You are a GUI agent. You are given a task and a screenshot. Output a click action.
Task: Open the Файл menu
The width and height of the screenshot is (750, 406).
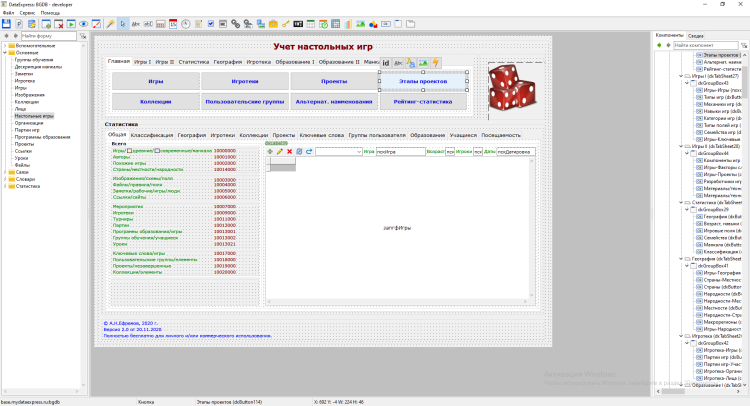[x=9, y=13]
